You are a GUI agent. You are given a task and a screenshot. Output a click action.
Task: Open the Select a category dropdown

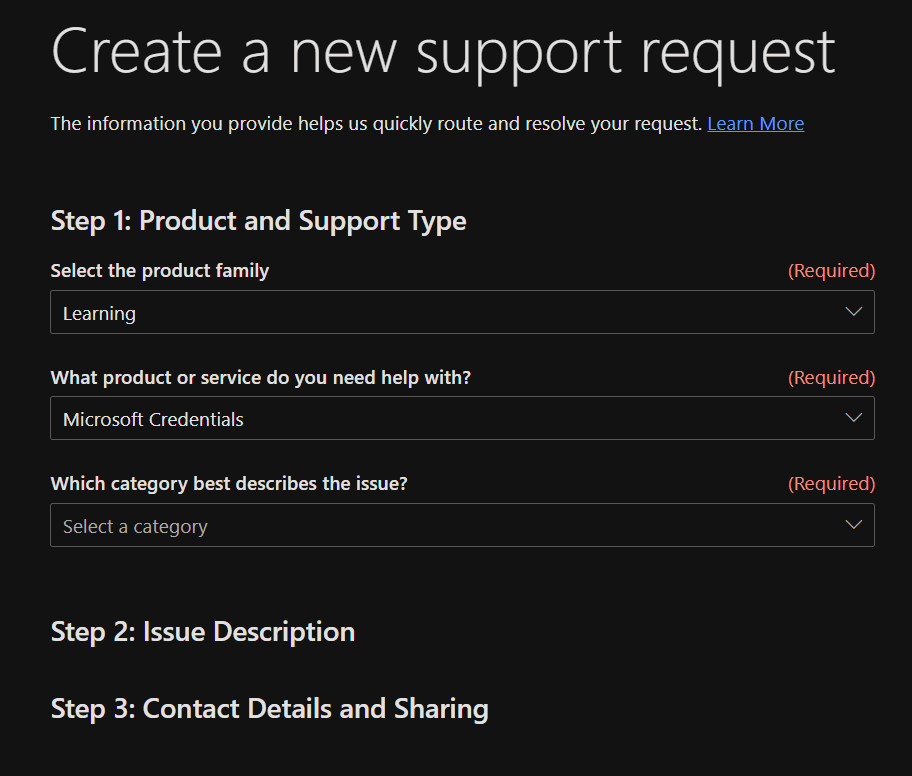(x=462, y=525)
